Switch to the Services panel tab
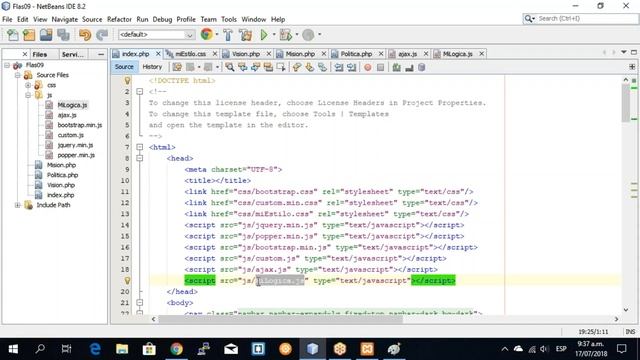The width and height of the screenshot is (640, 360). tap(72, 54)
